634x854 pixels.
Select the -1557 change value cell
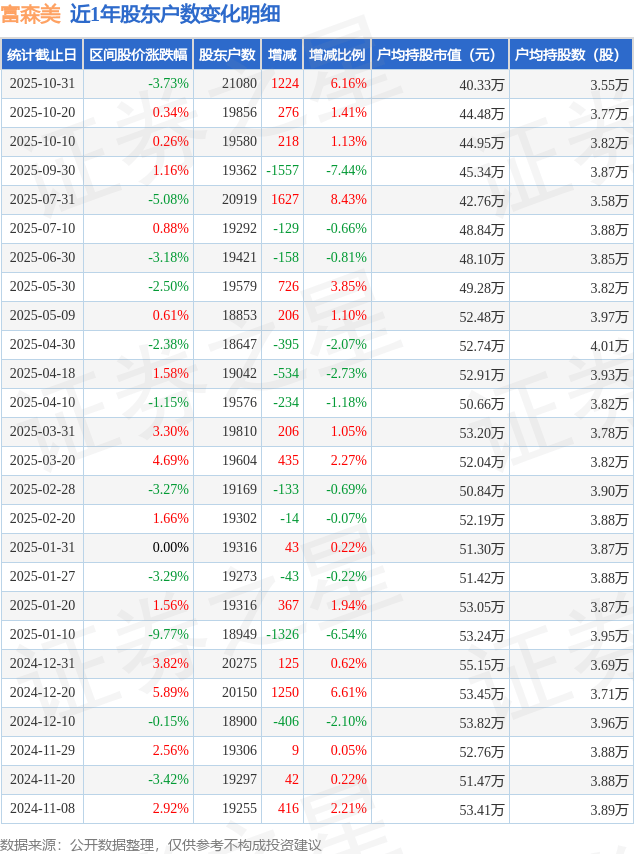click(283, 171)
